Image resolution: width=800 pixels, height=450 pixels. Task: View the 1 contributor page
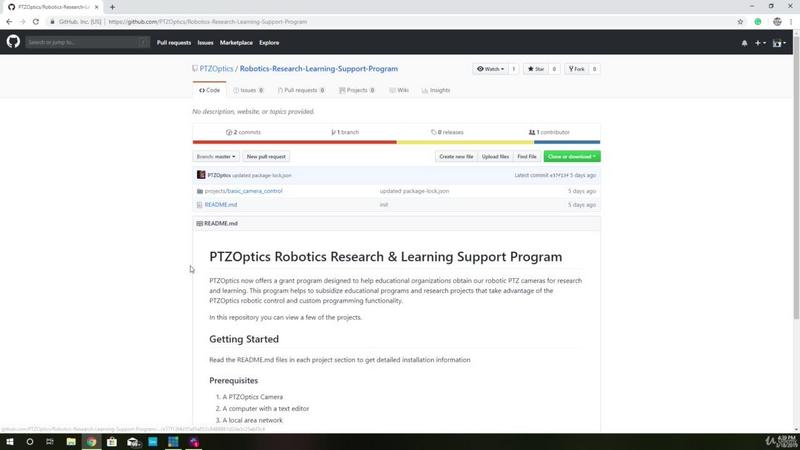click(549, 132)
